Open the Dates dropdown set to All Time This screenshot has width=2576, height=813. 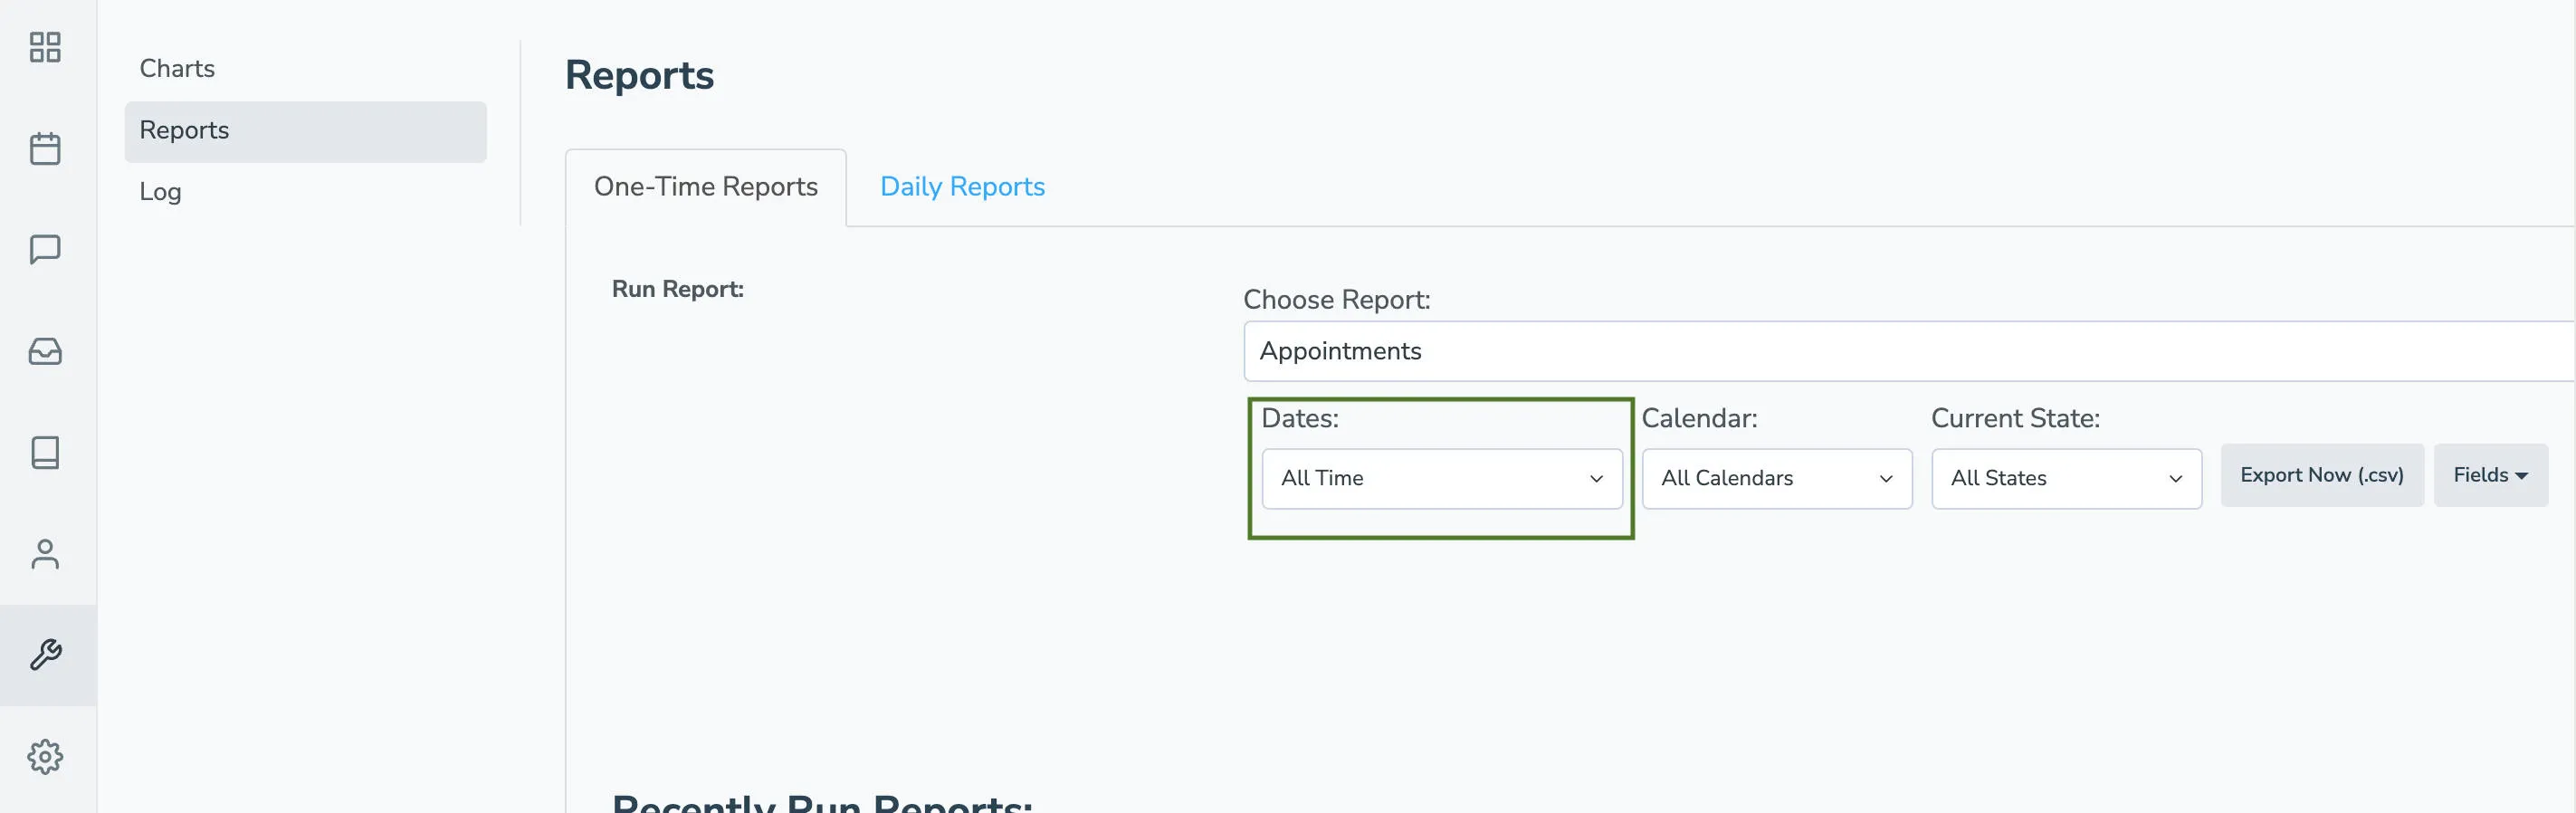[1440, 478]
